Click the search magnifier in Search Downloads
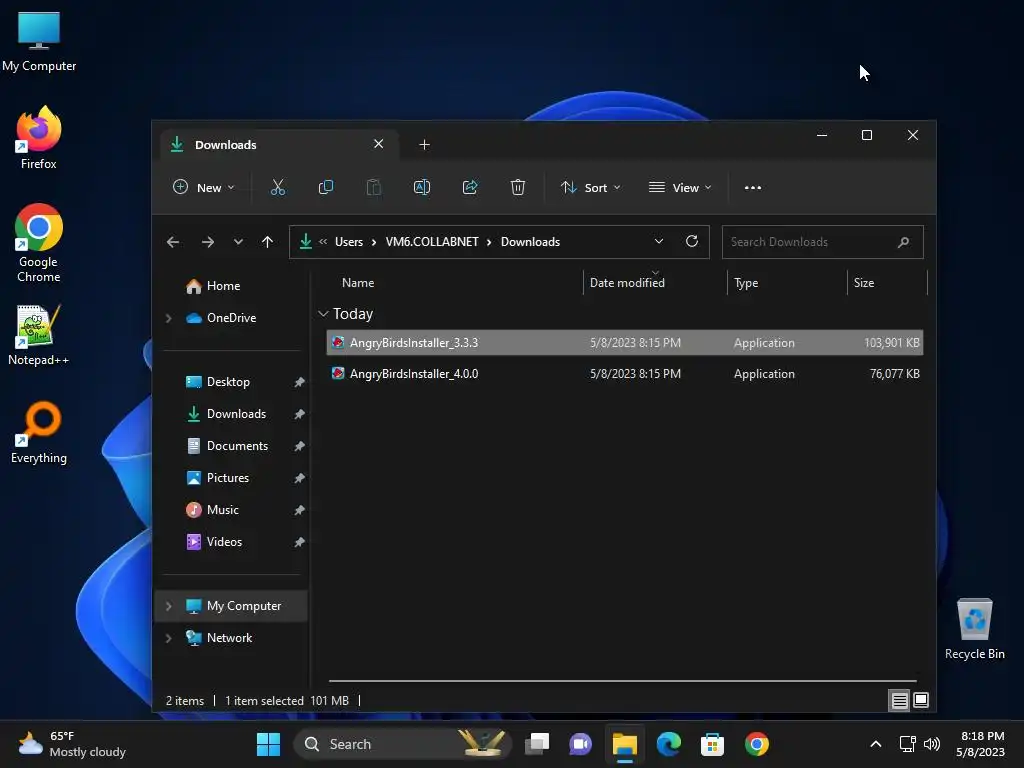 point(903,242)
